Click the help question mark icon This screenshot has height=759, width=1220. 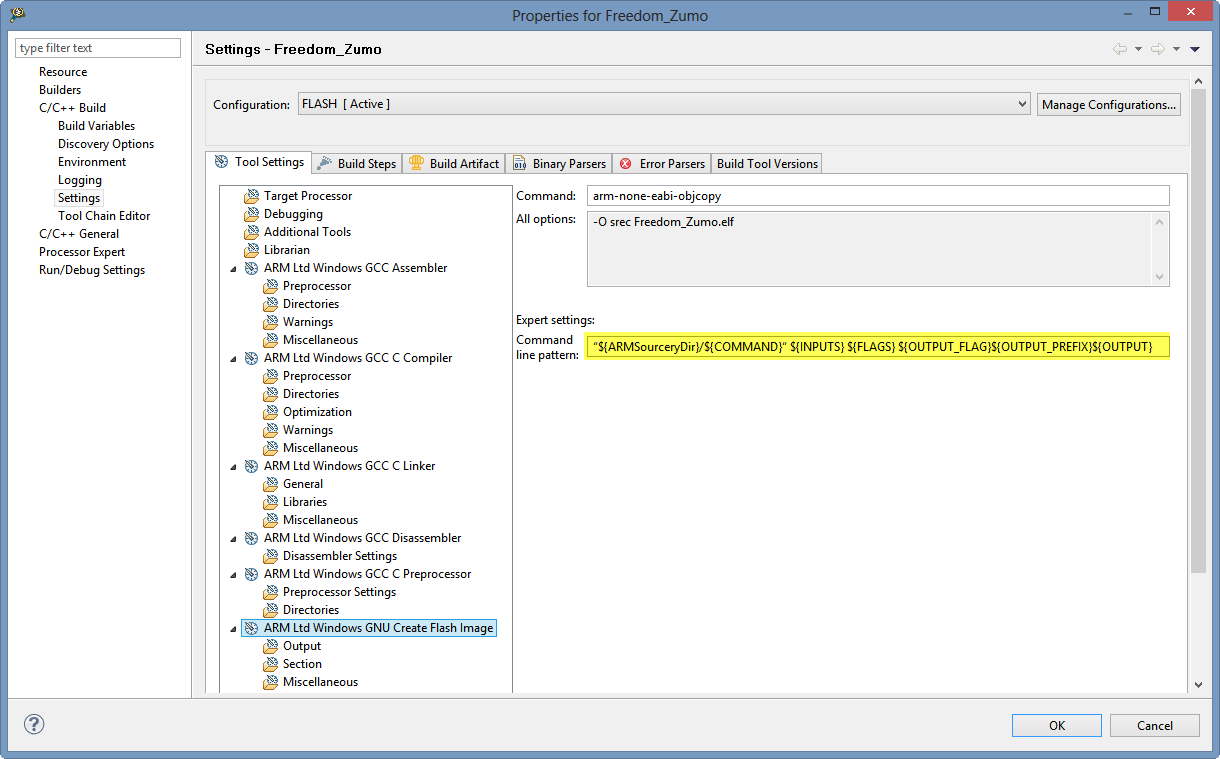click(x=34, y=725)
